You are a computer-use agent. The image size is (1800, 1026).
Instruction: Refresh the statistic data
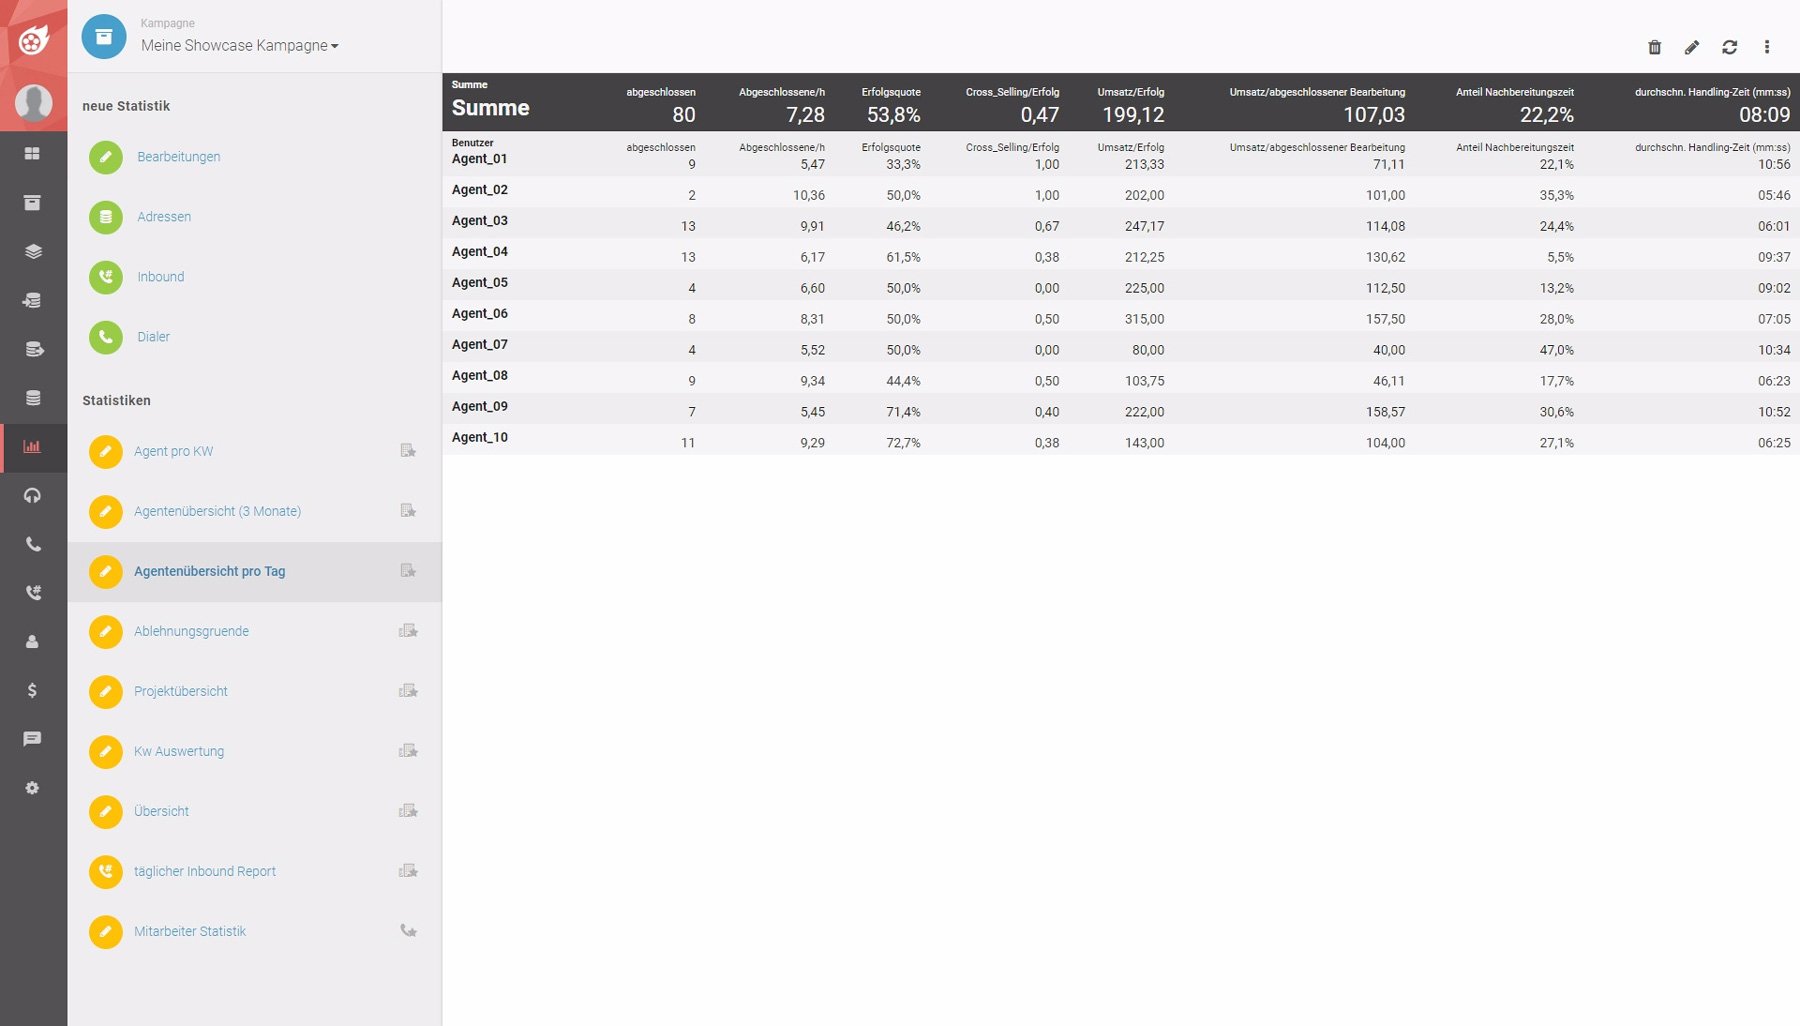[x=1729, y=47]
